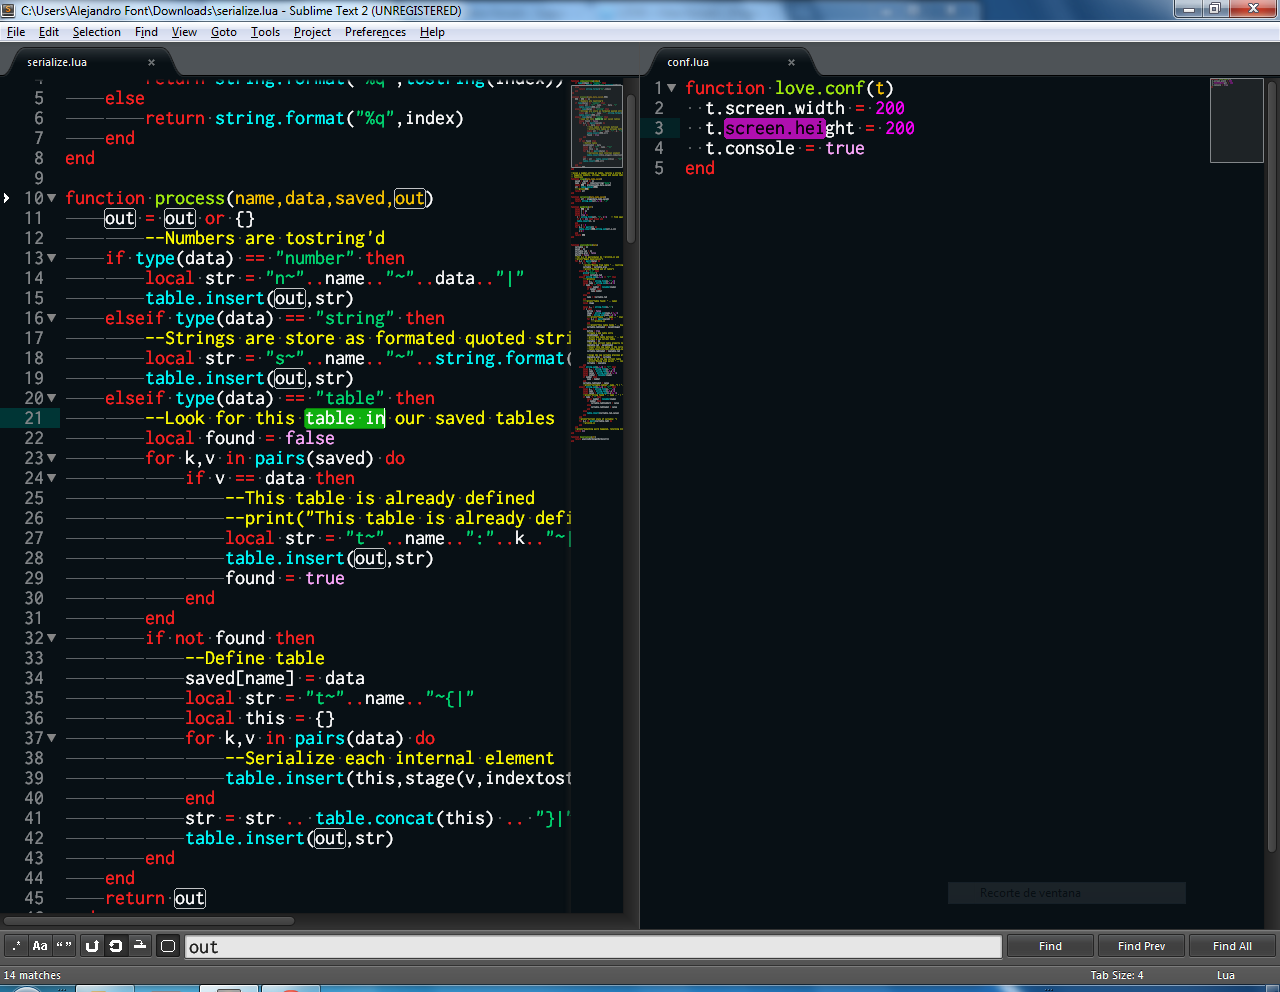The width and height of the screenshot is (1280, 992).
Task: Open the Preferences menu
Action: [x=376, y=32]
